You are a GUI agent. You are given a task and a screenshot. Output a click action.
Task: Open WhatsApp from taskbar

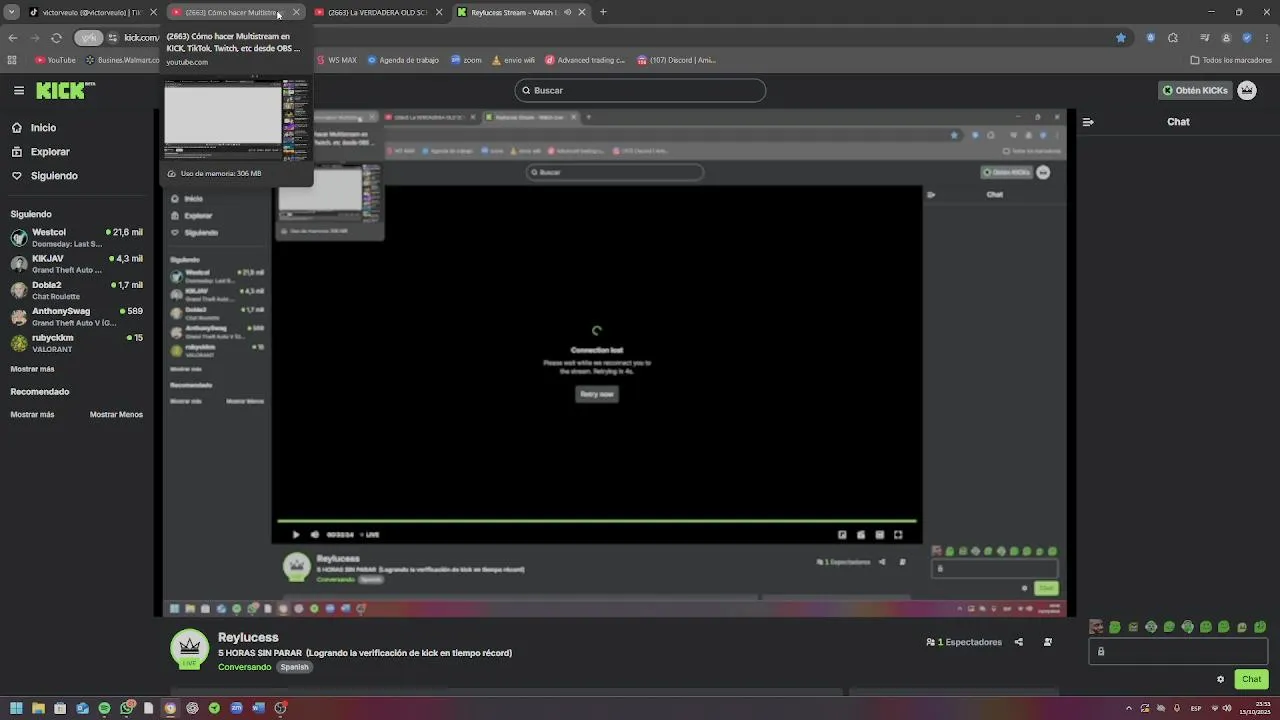point(127,708)
